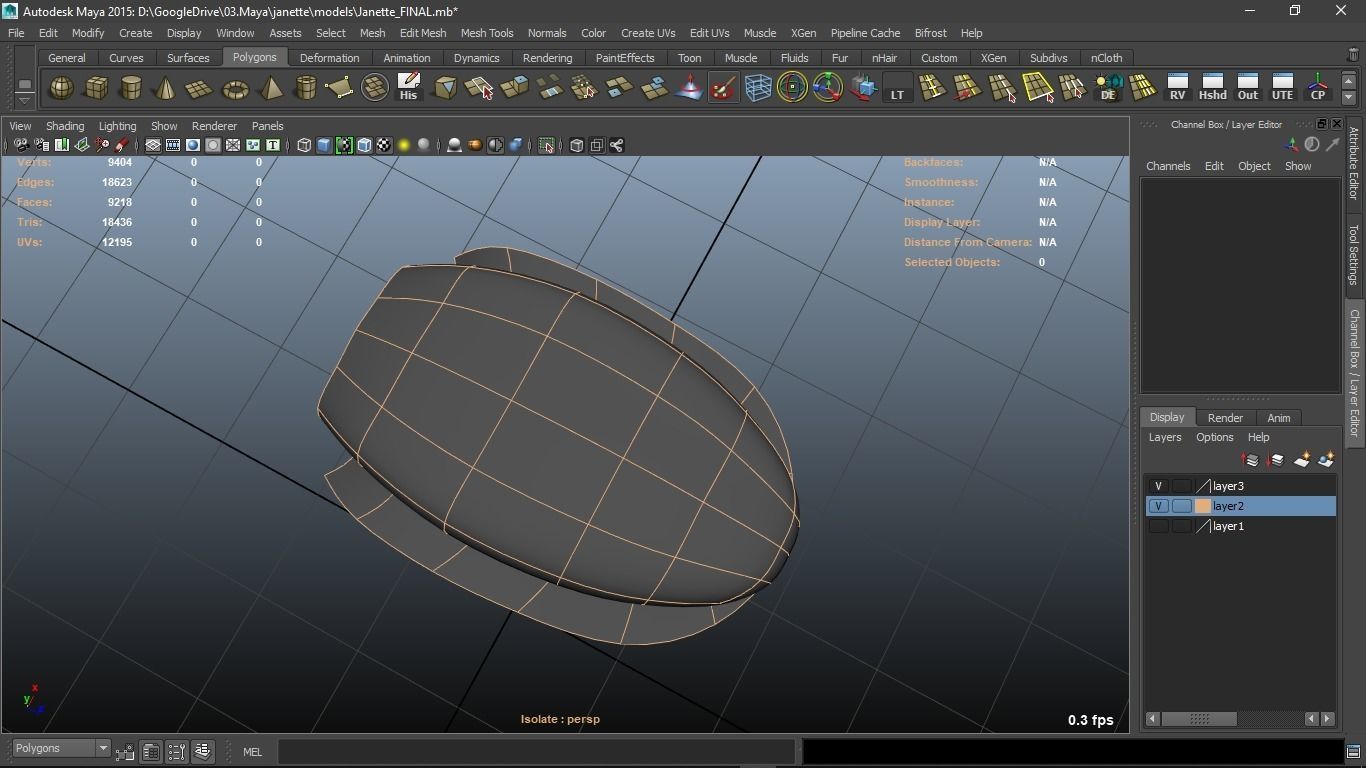Toggle layer2 visibility box

point(1158,506)
